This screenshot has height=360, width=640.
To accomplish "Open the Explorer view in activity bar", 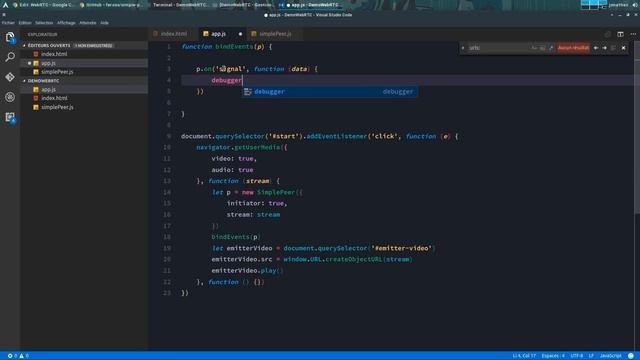I will coord(10,37).
